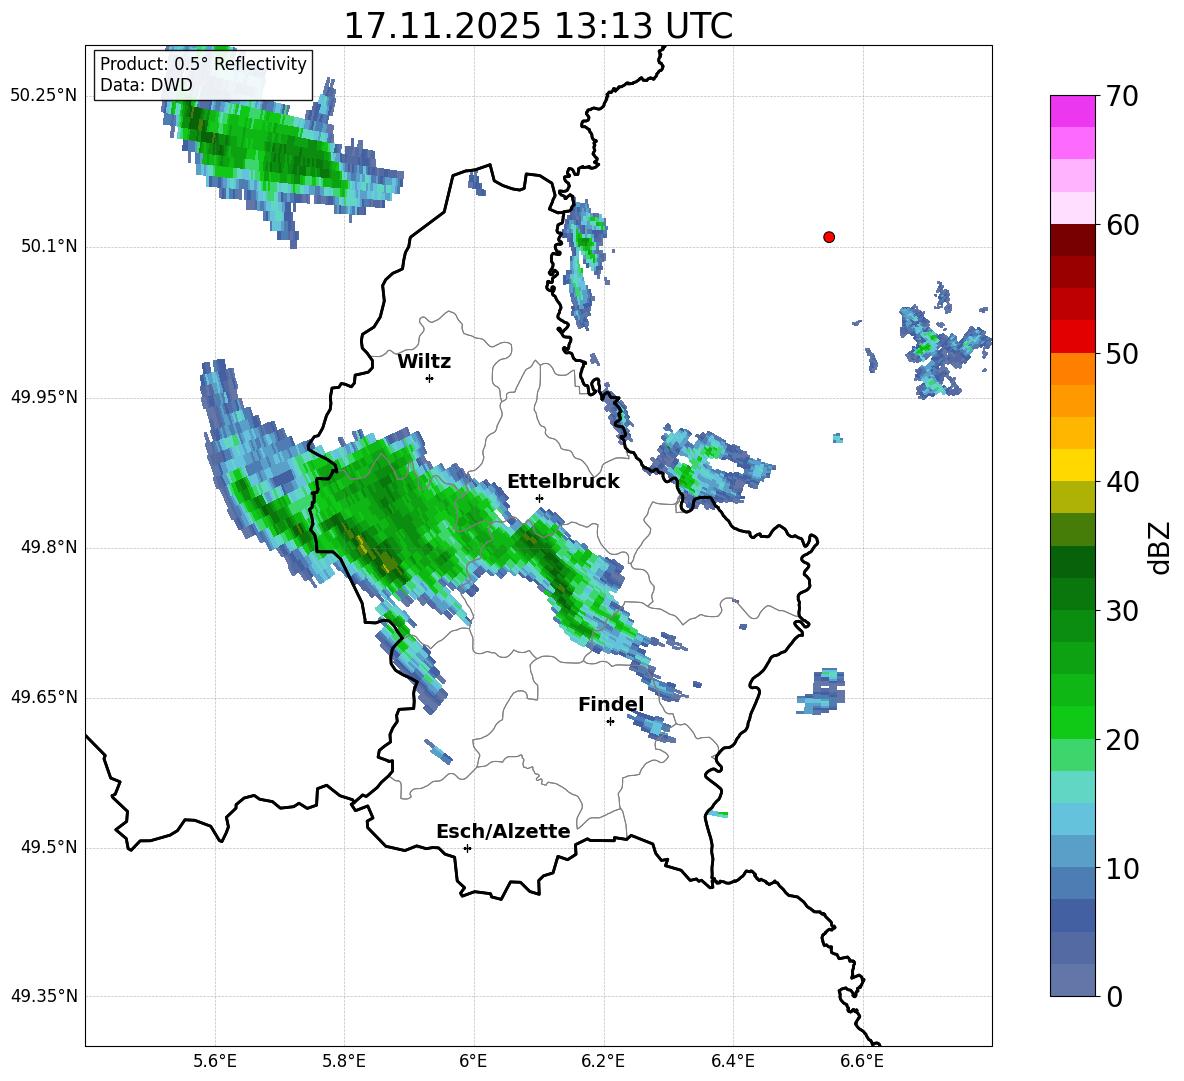Click the 6.2°E longitude label
Image resolution: width=1184 pixels, height=1081 pixels.
coord(603,1061)
